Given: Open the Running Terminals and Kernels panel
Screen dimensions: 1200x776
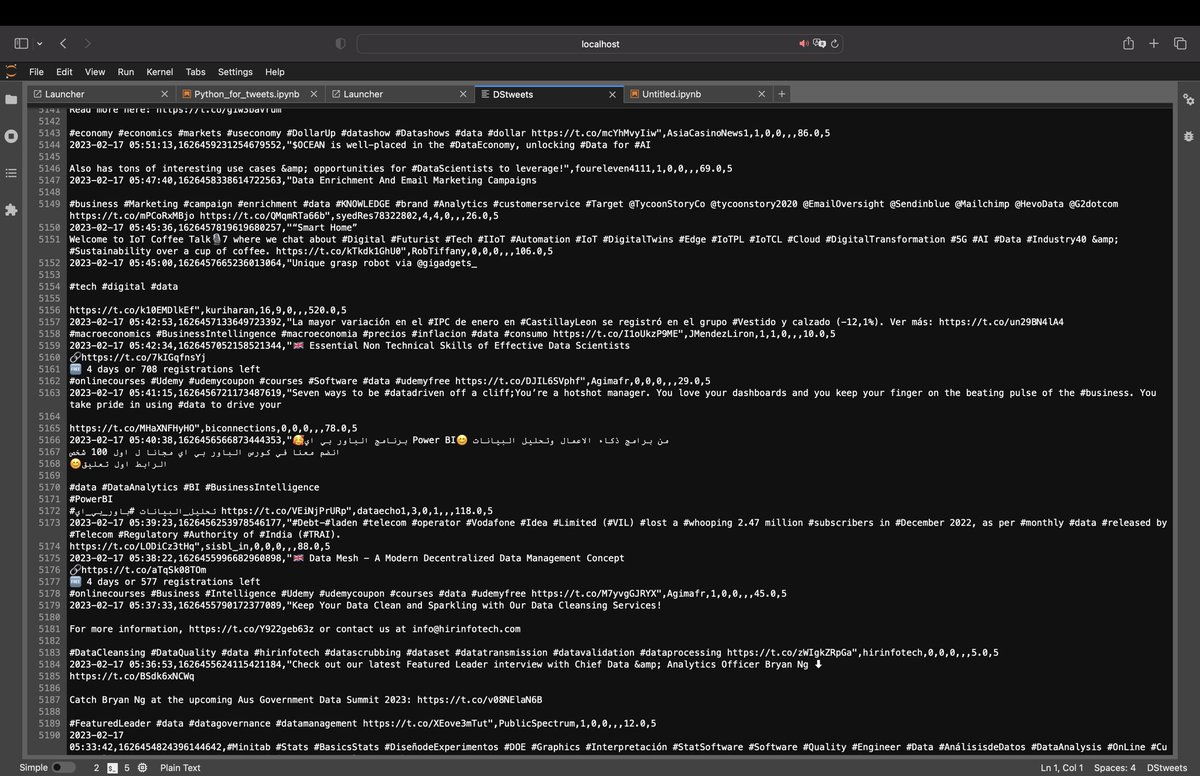Looking at the screenshot, I should [11, 136].
